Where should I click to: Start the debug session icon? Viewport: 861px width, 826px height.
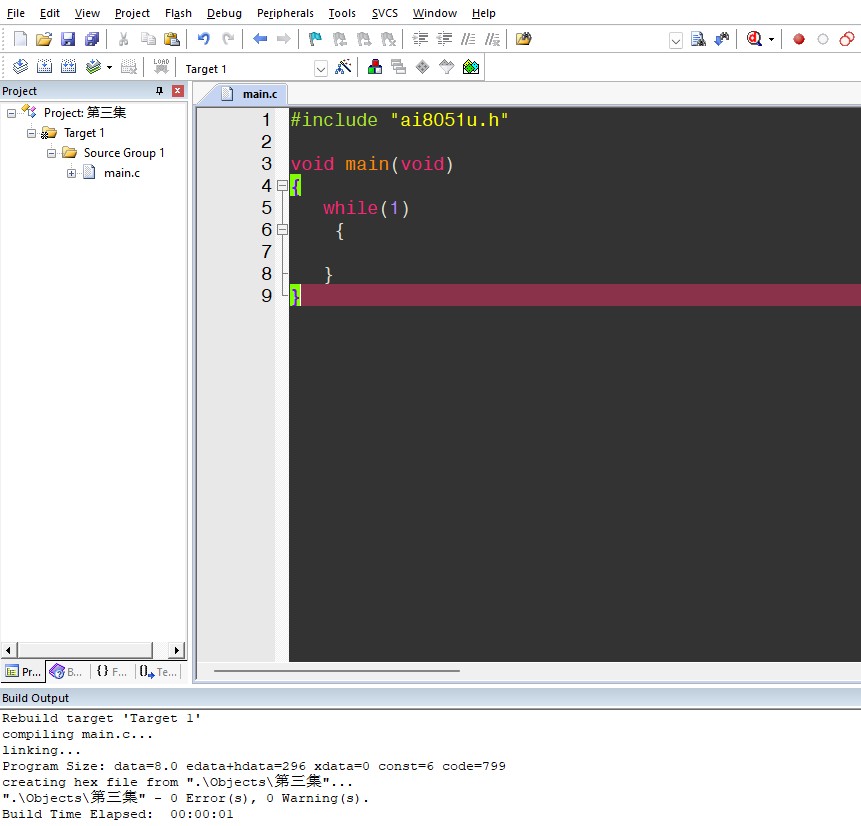[753, 39]
